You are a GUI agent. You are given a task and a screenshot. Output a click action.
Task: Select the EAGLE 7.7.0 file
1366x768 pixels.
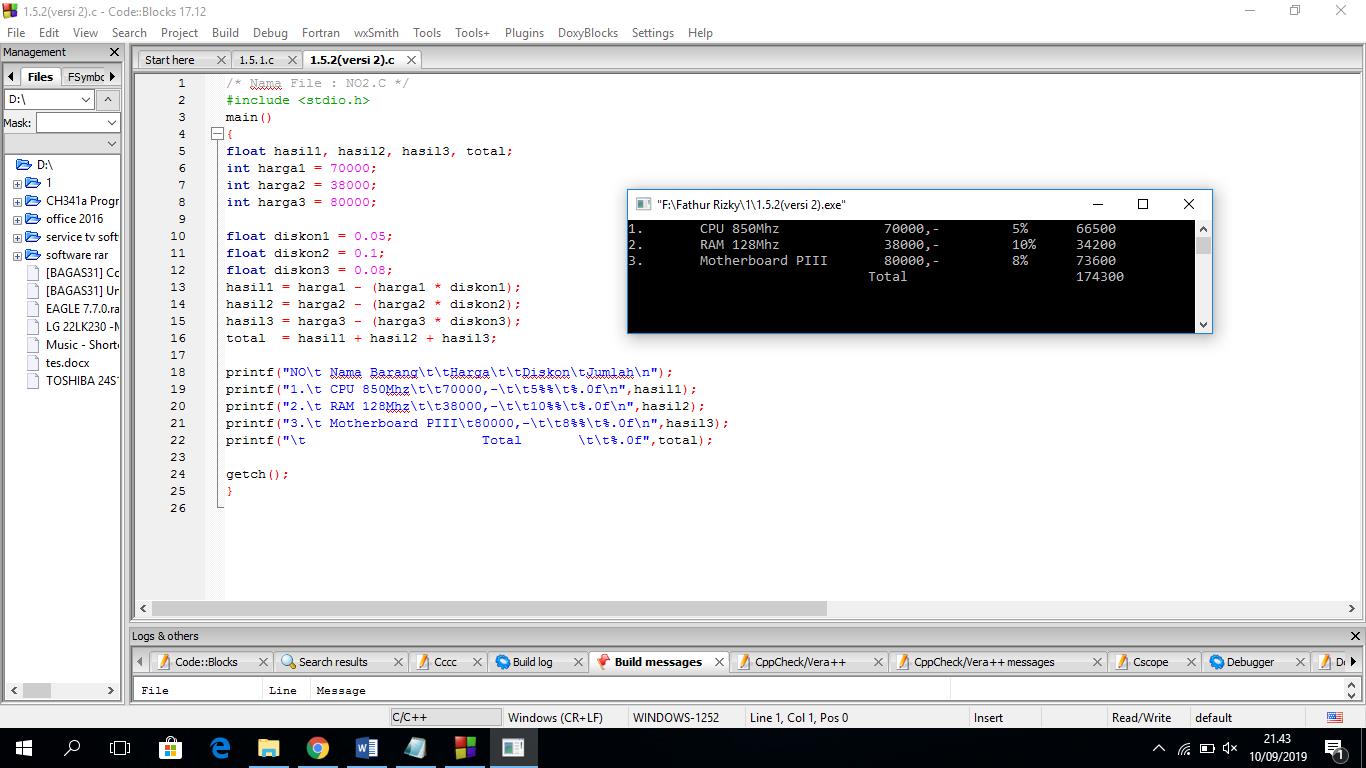(82, 308)
